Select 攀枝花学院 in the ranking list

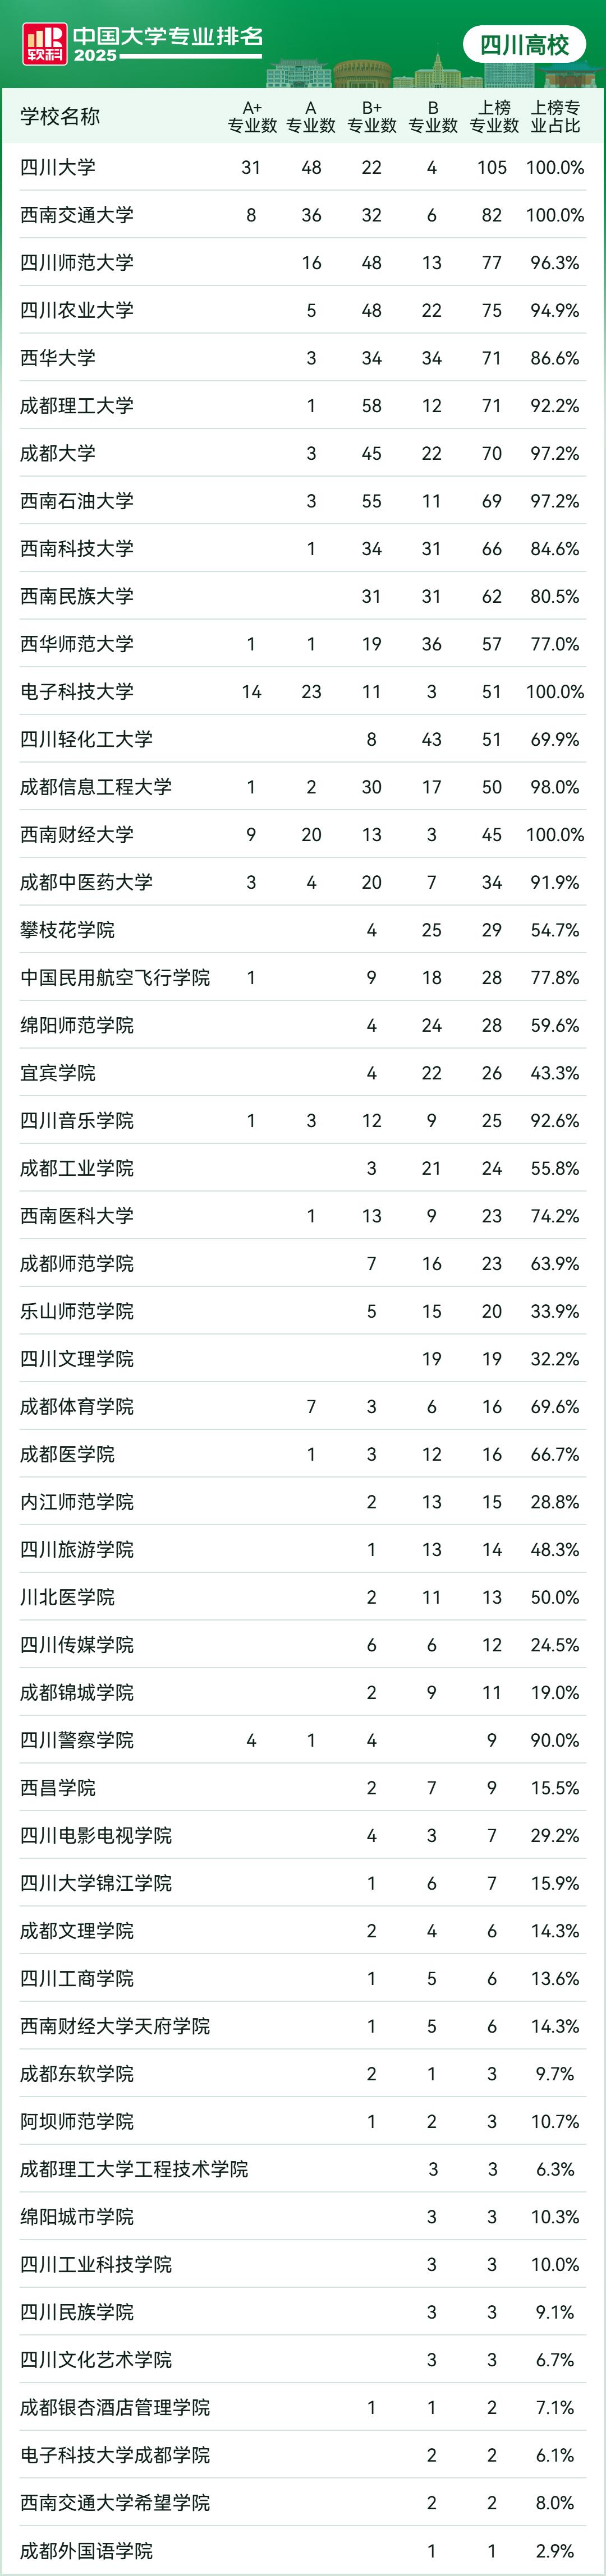click(x=67, y=930)
